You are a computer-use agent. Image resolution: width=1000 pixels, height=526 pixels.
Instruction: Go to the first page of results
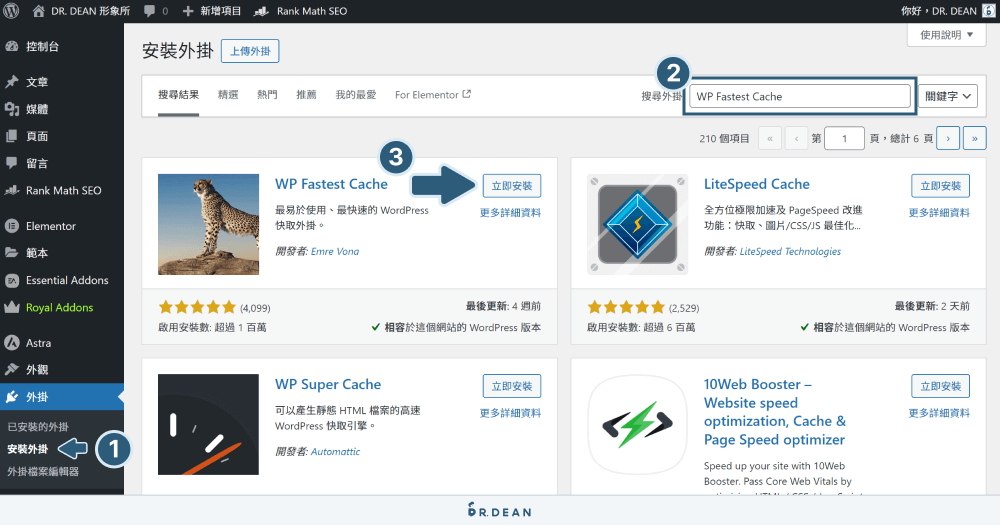click(770, 138)
